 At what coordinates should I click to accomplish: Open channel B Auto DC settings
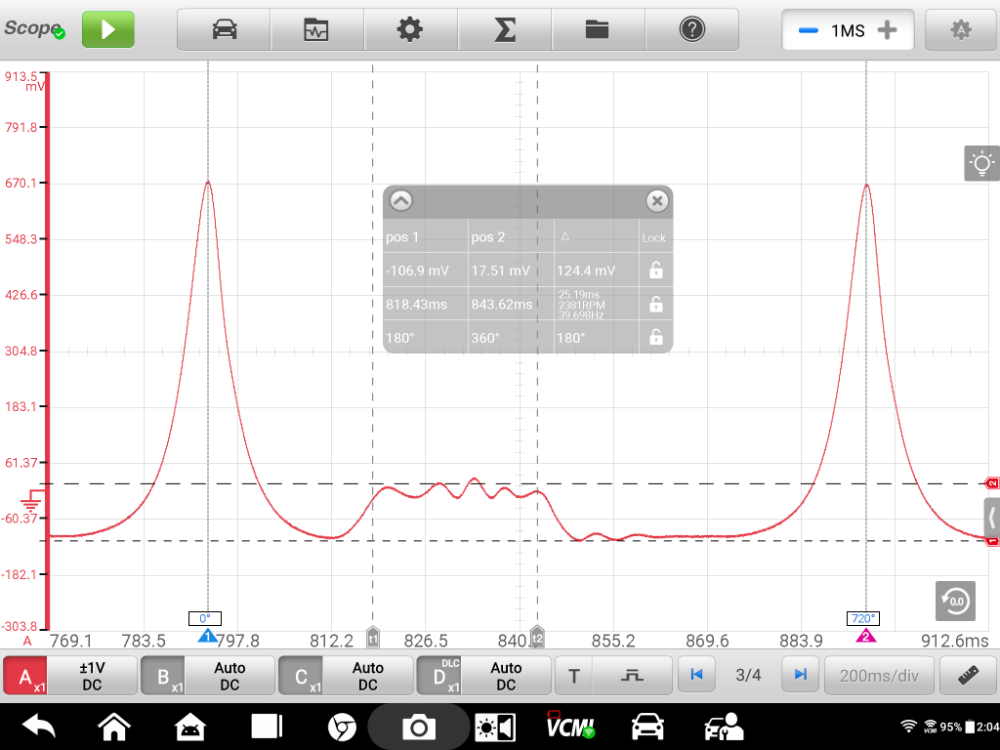pos(229,676)
